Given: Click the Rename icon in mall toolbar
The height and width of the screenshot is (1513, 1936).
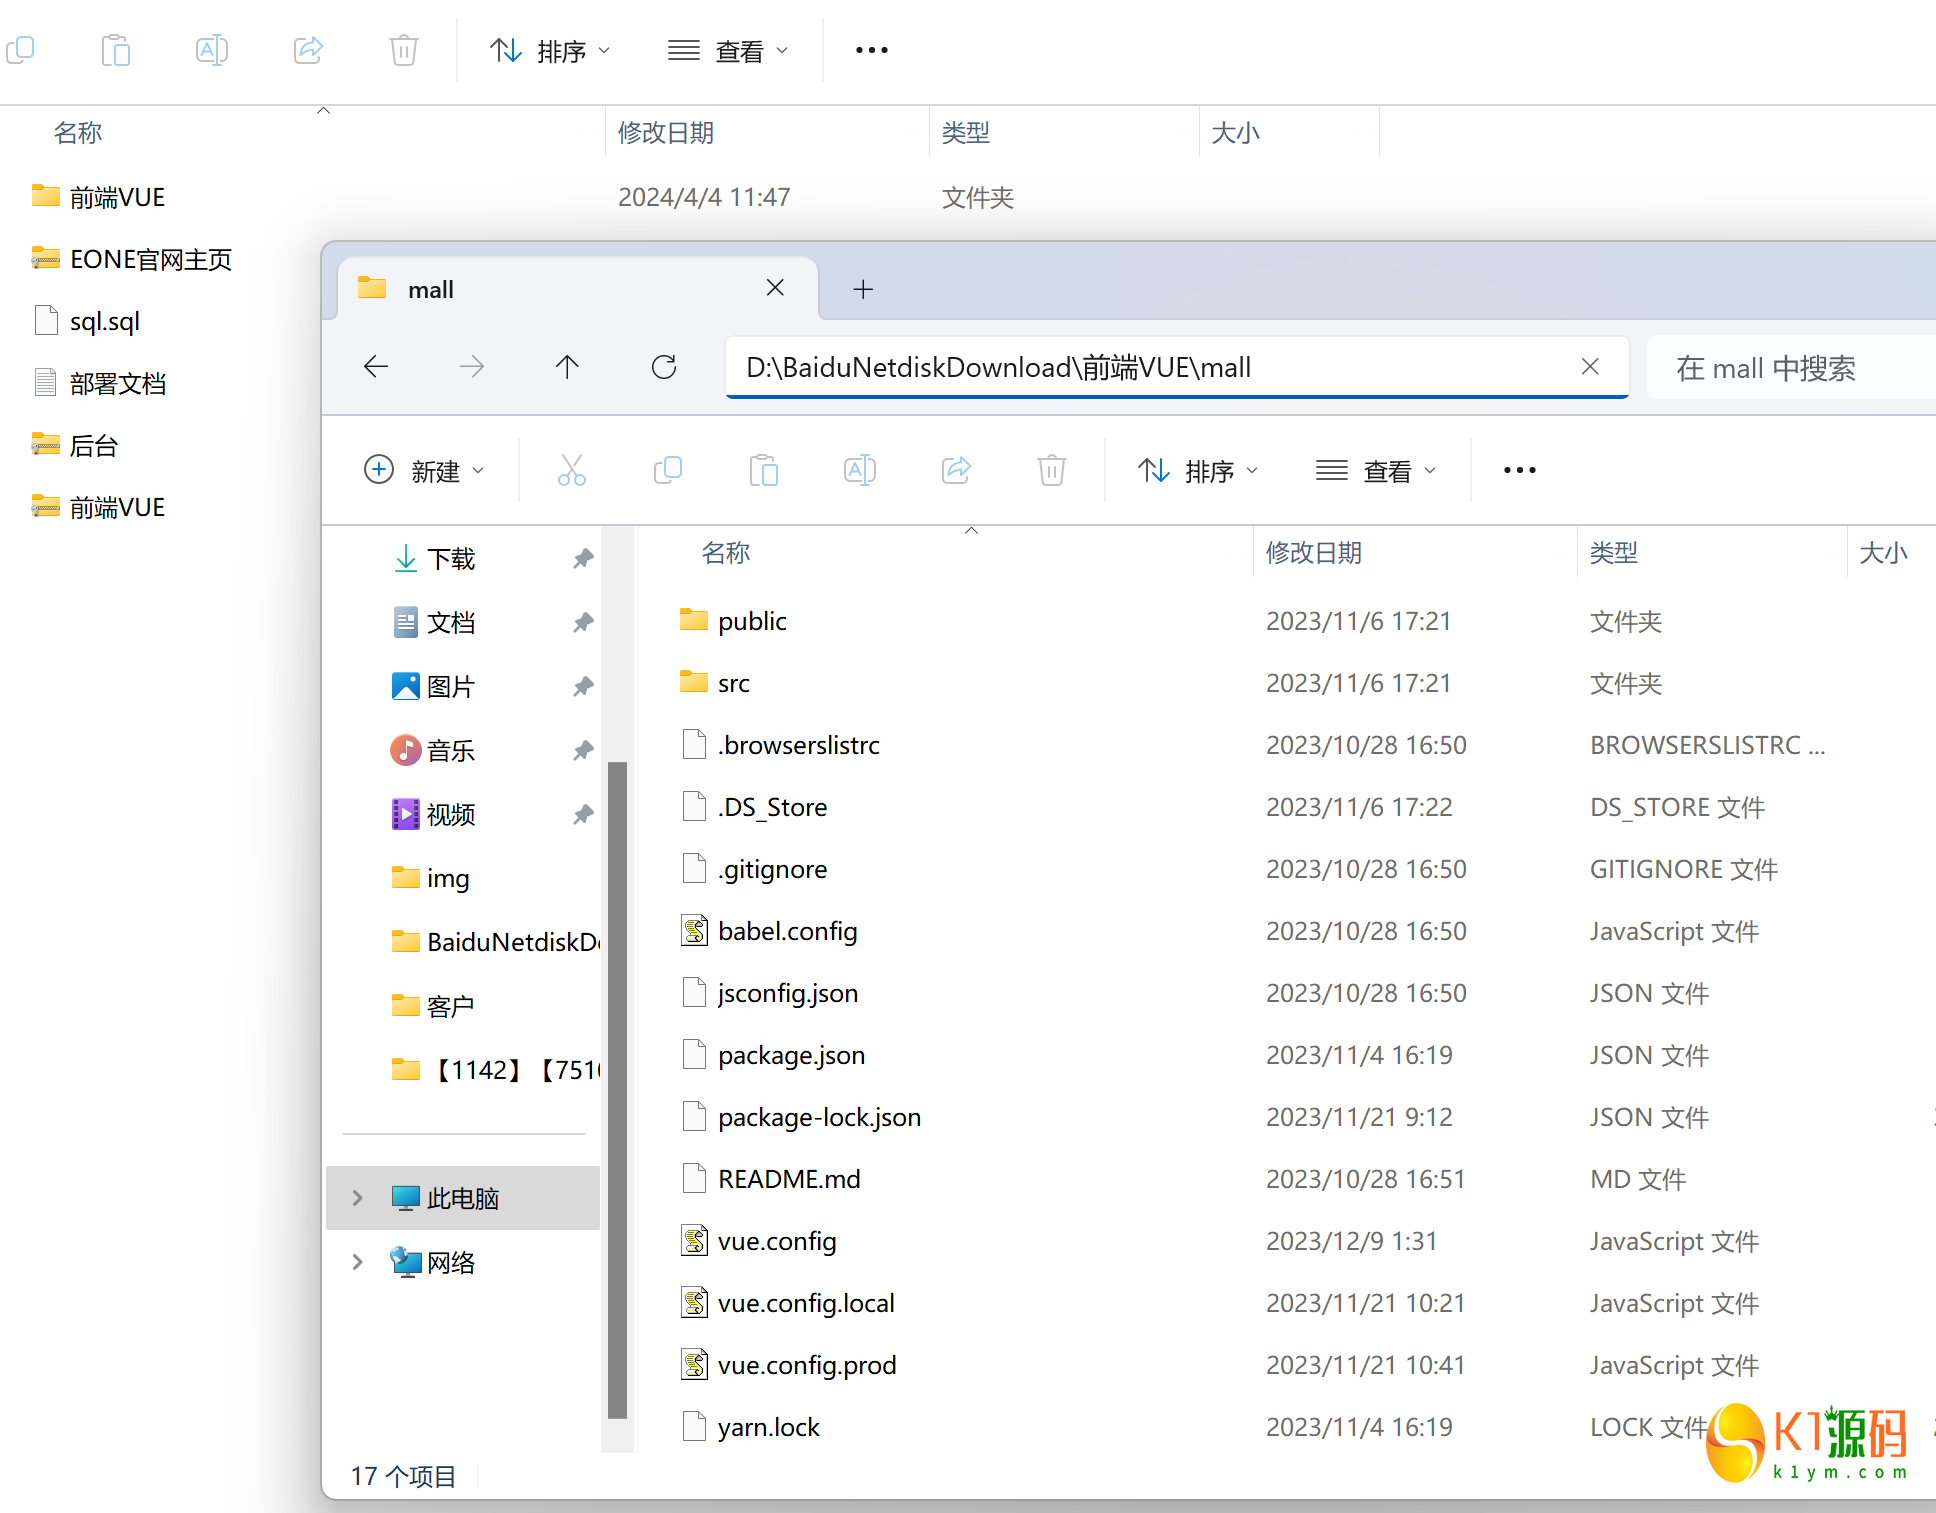Looking at the screenshot, I should [860, 470].
